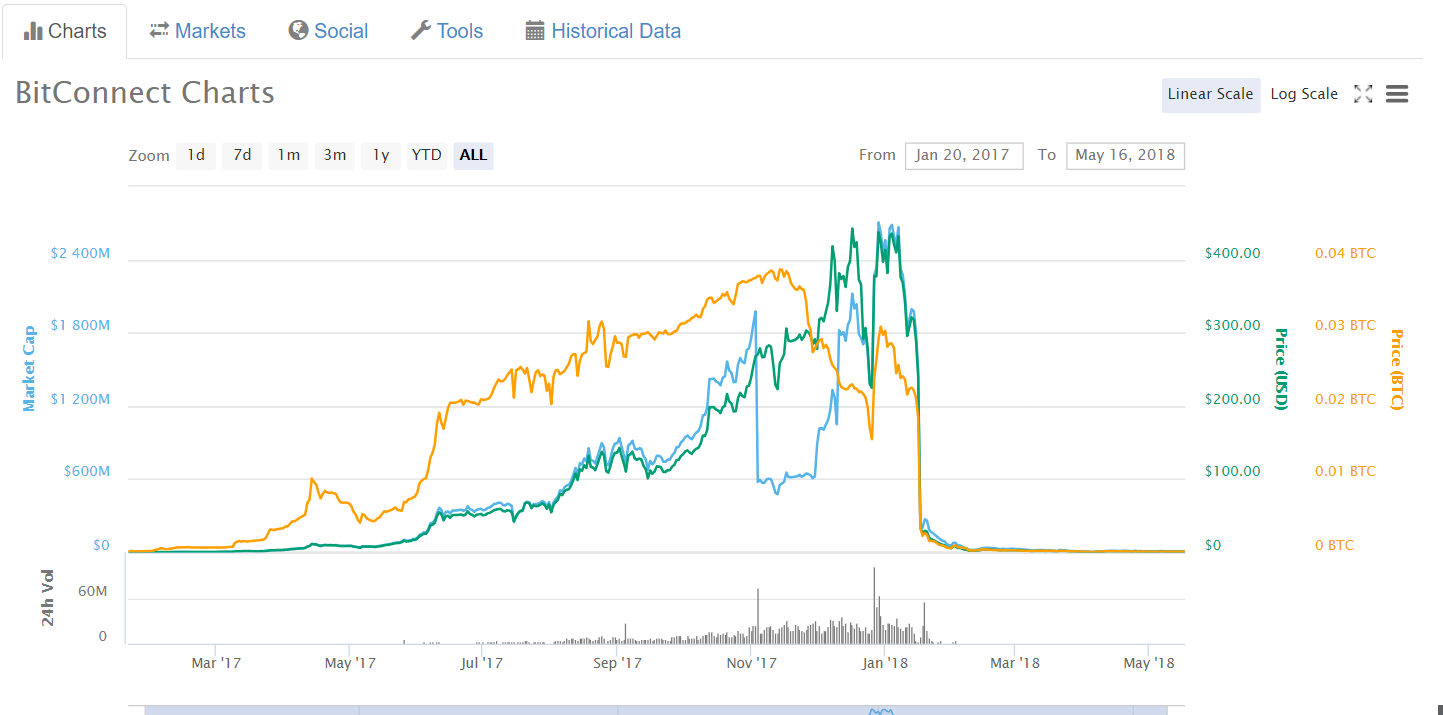This screenshot has width=1443, height=715.
Task: Click the calendar icon beside Historical Data
Action: pyautogui.click(x=535, y=31)
